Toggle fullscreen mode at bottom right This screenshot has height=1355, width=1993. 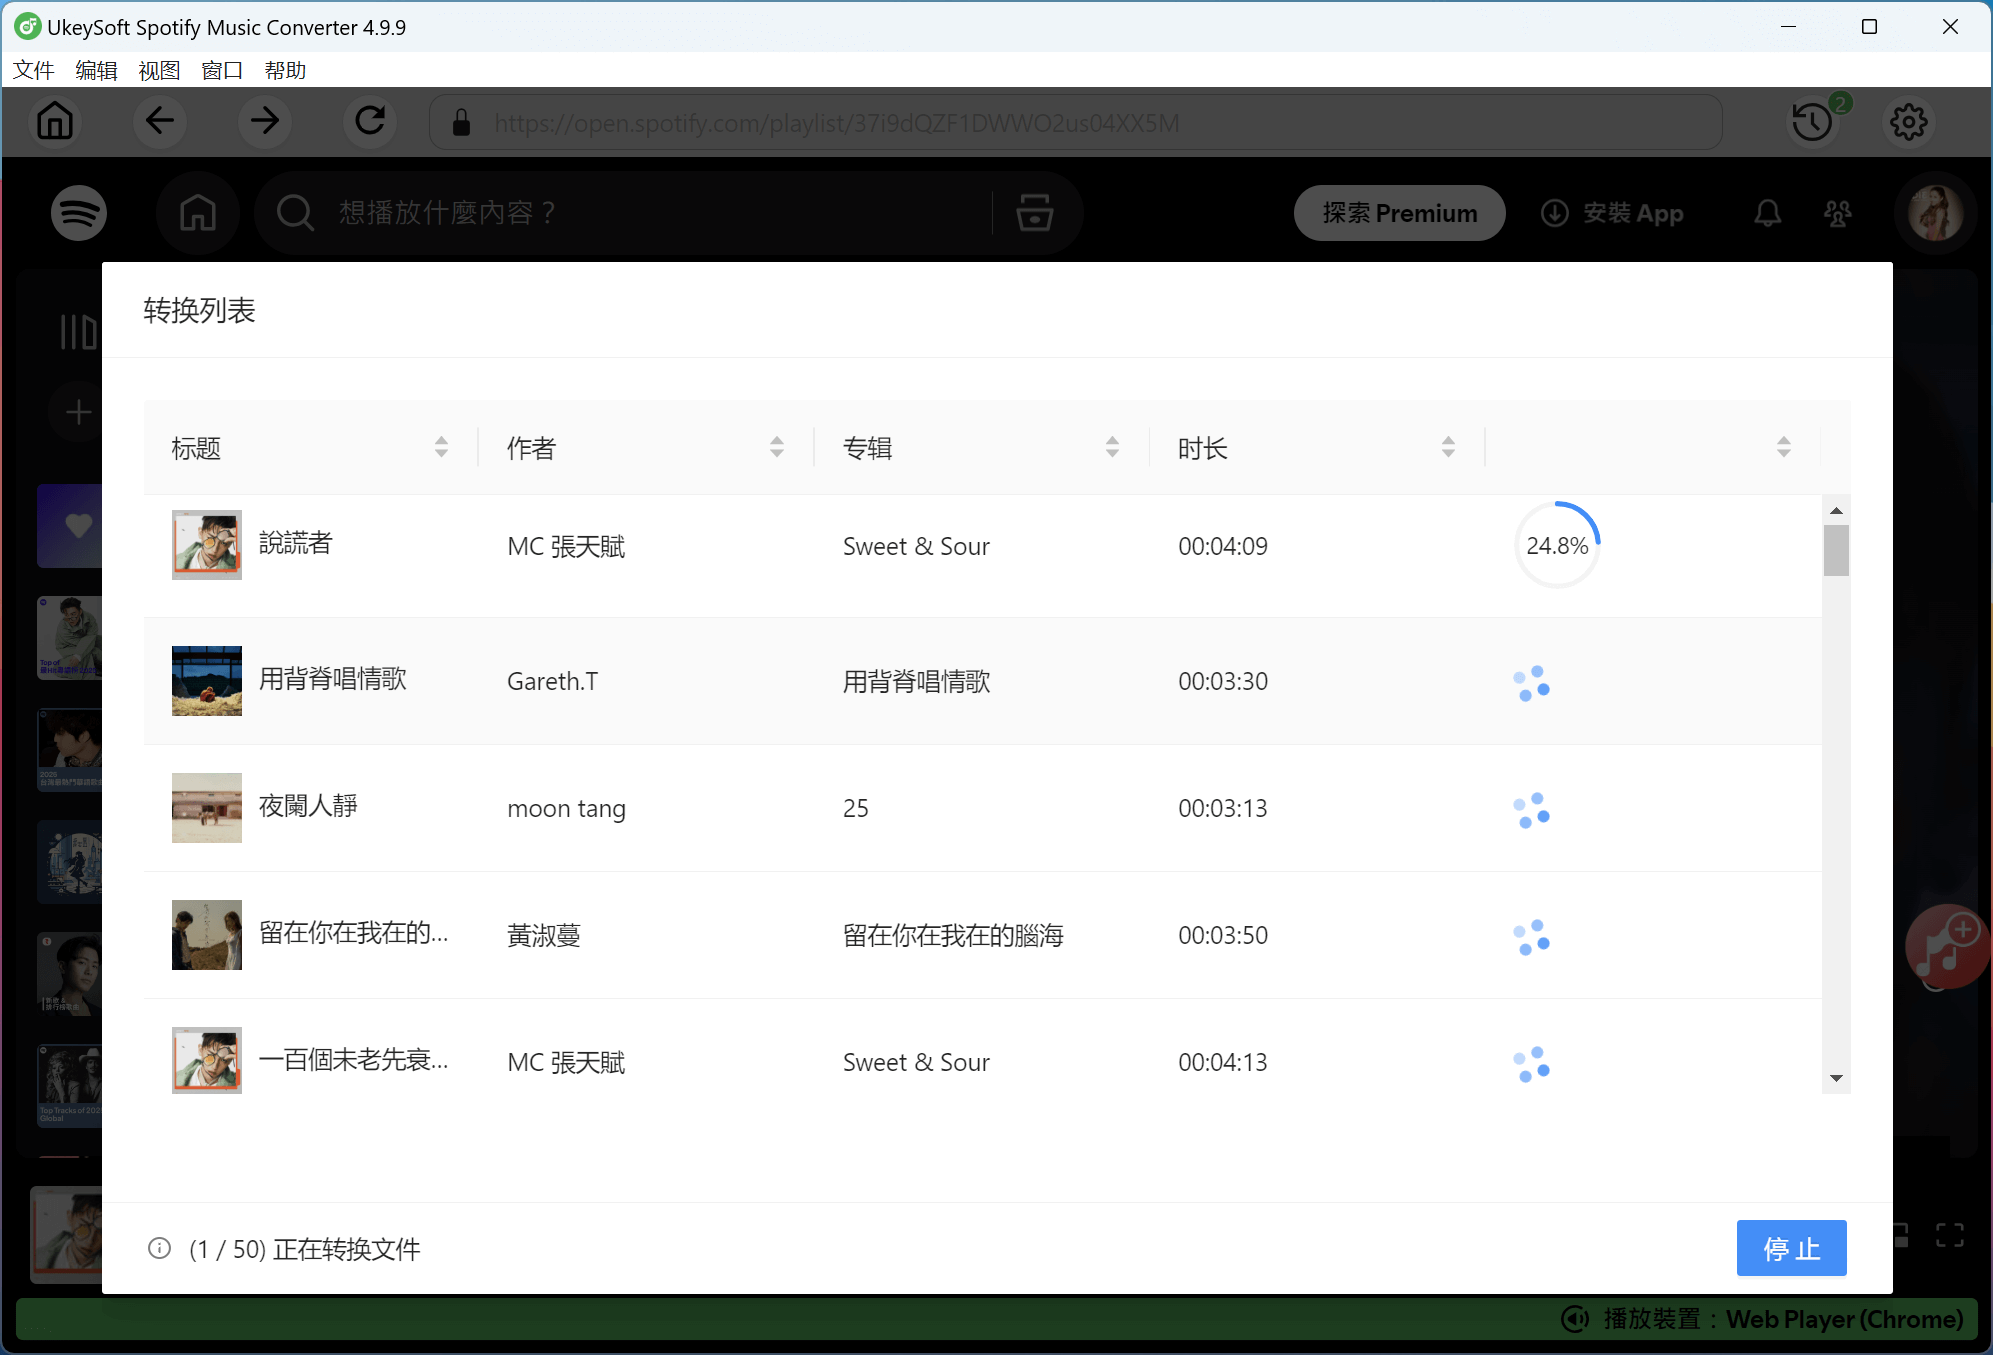coord(1950,1235)
